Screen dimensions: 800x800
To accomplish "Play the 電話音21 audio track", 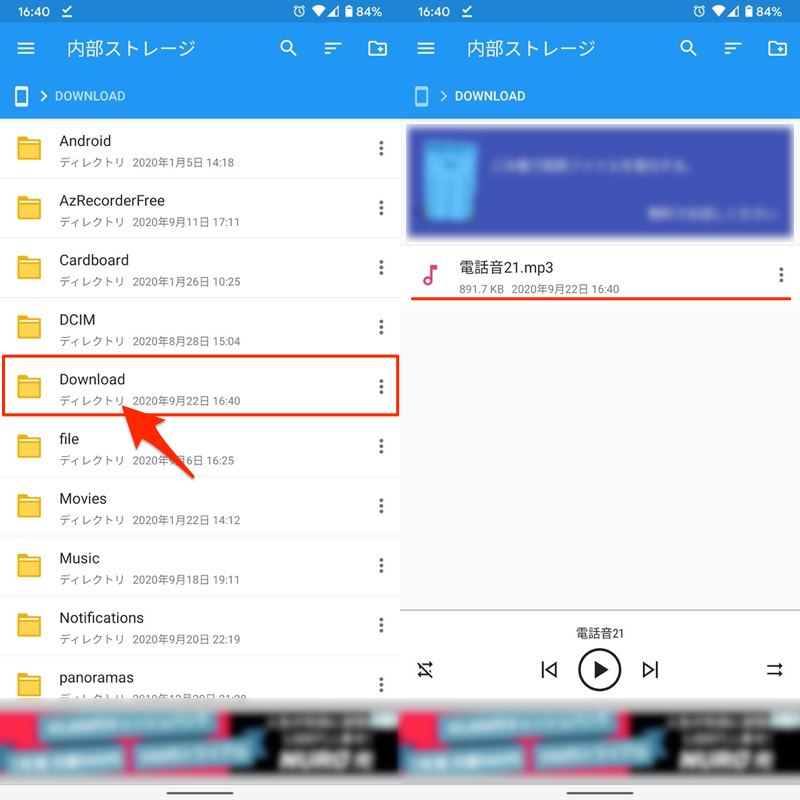I will coord(600,670).
